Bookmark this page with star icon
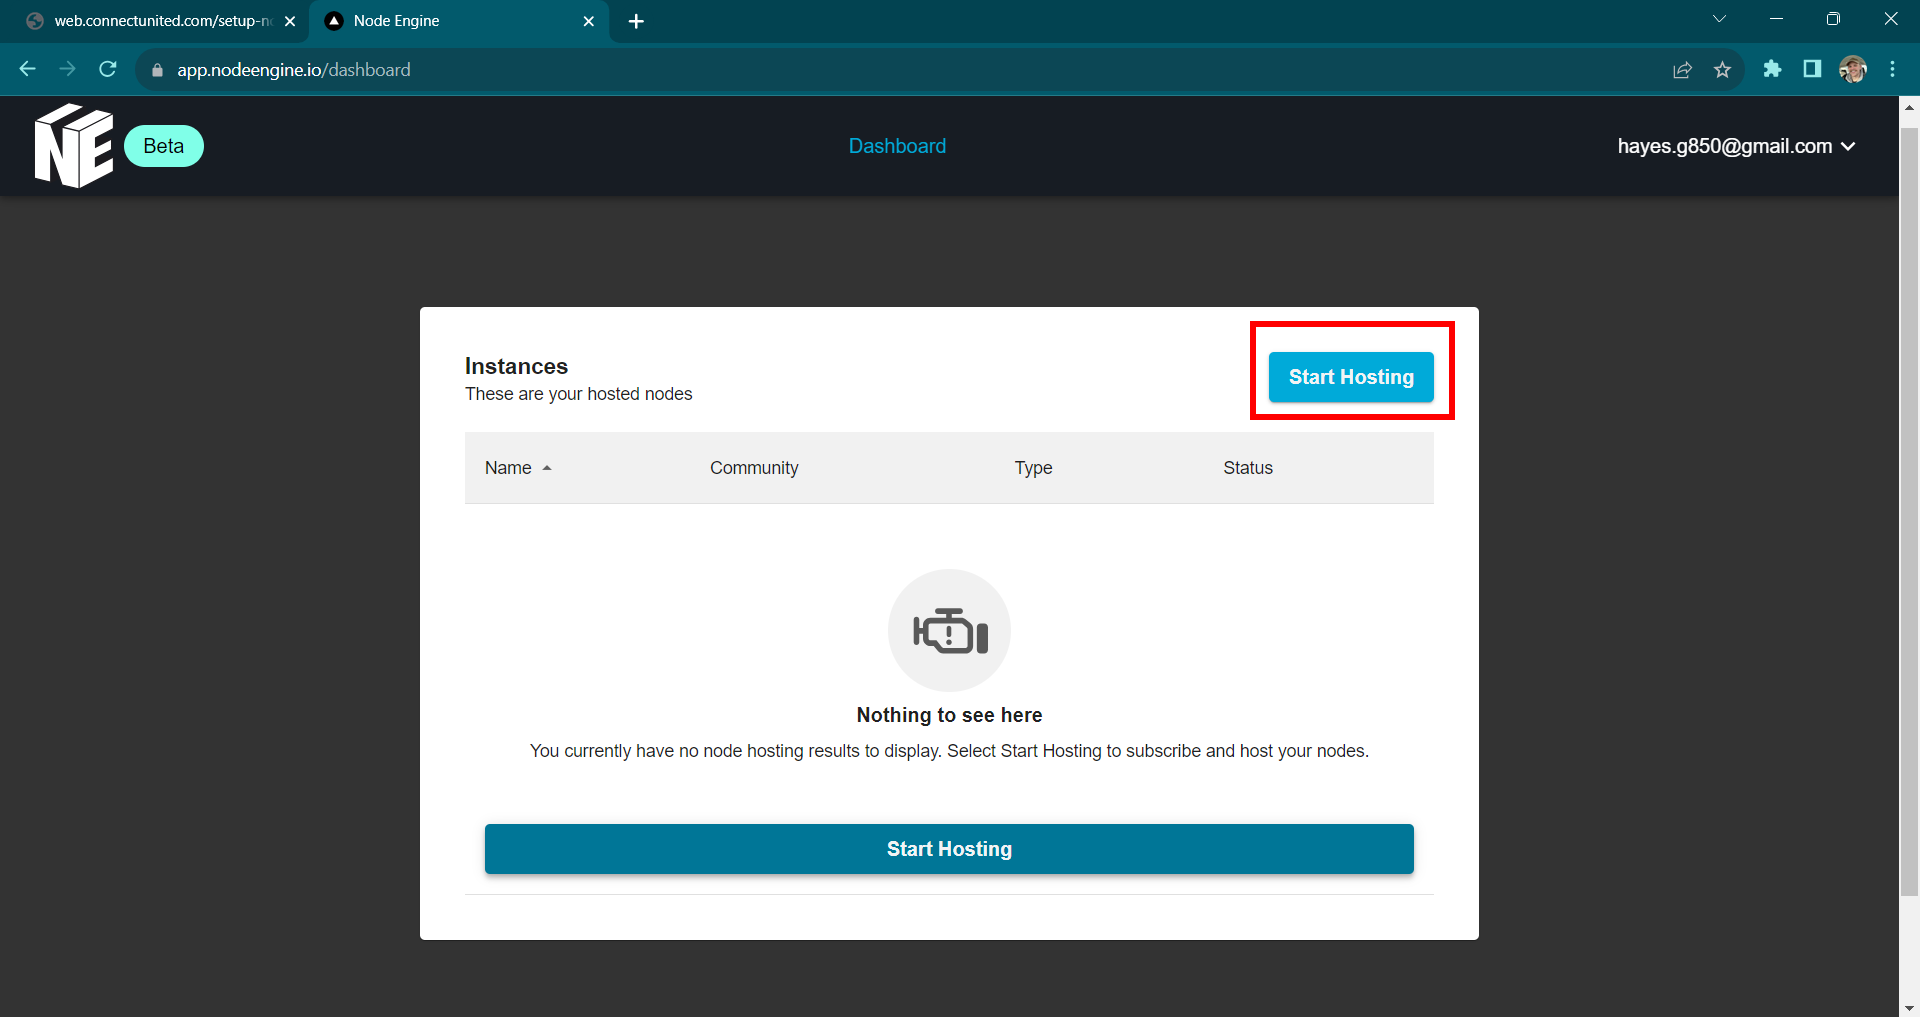Viewport: 1920px width, 1020px height. click(x=1722, y=70)
